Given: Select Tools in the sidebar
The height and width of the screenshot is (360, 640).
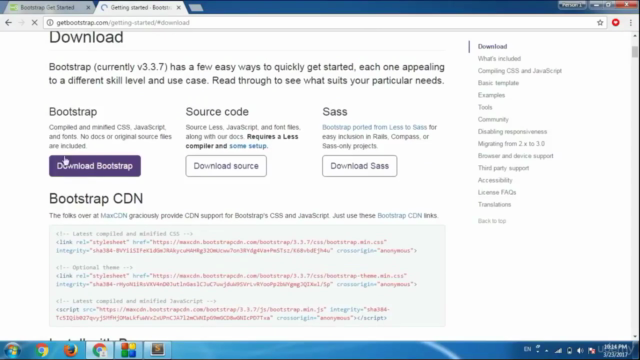Looking at the screenshot, I should coord(485,107).
